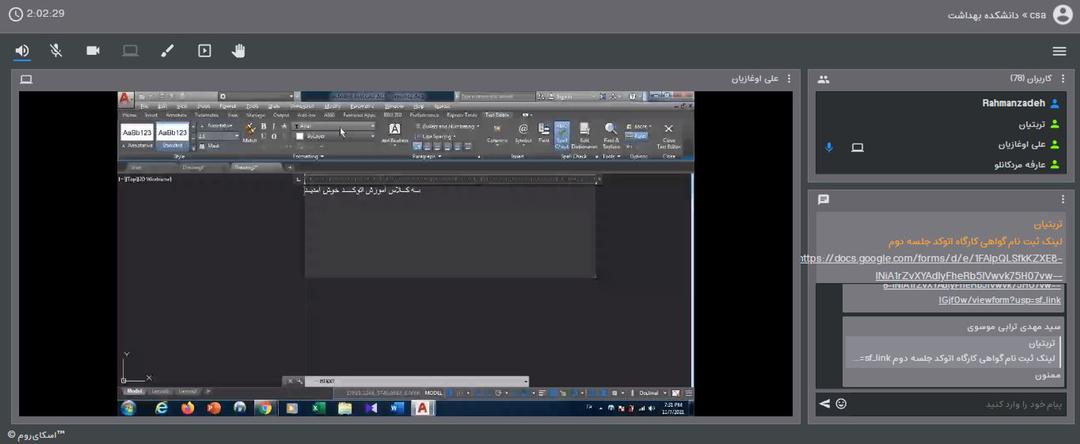Open the Arial font dropdown
Image resolution: width=1080 pixels, height=444 pixels.
335,127
